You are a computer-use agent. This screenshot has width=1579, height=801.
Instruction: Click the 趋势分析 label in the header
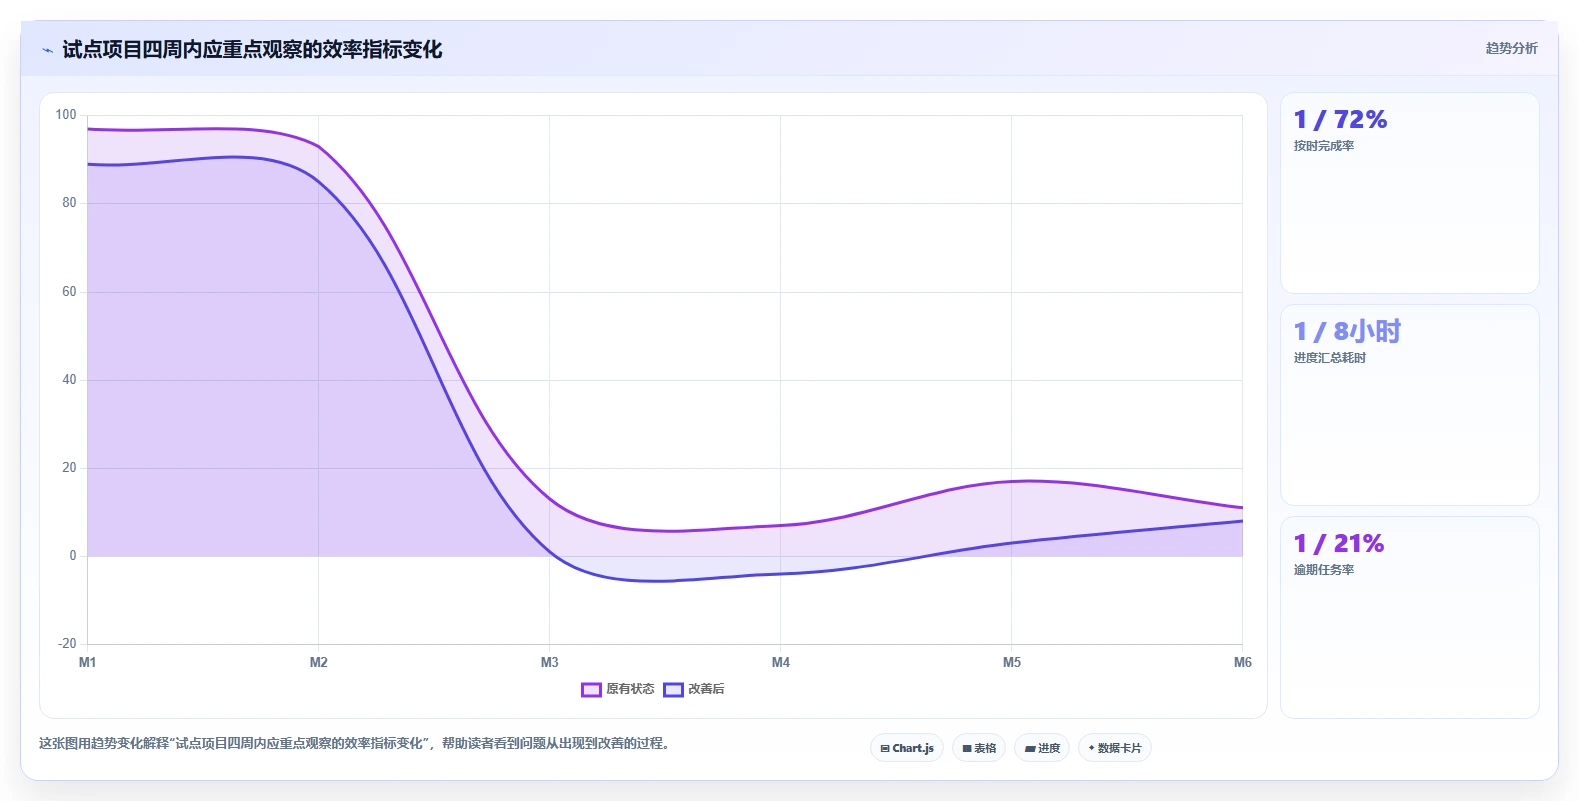coord(1511,48)
